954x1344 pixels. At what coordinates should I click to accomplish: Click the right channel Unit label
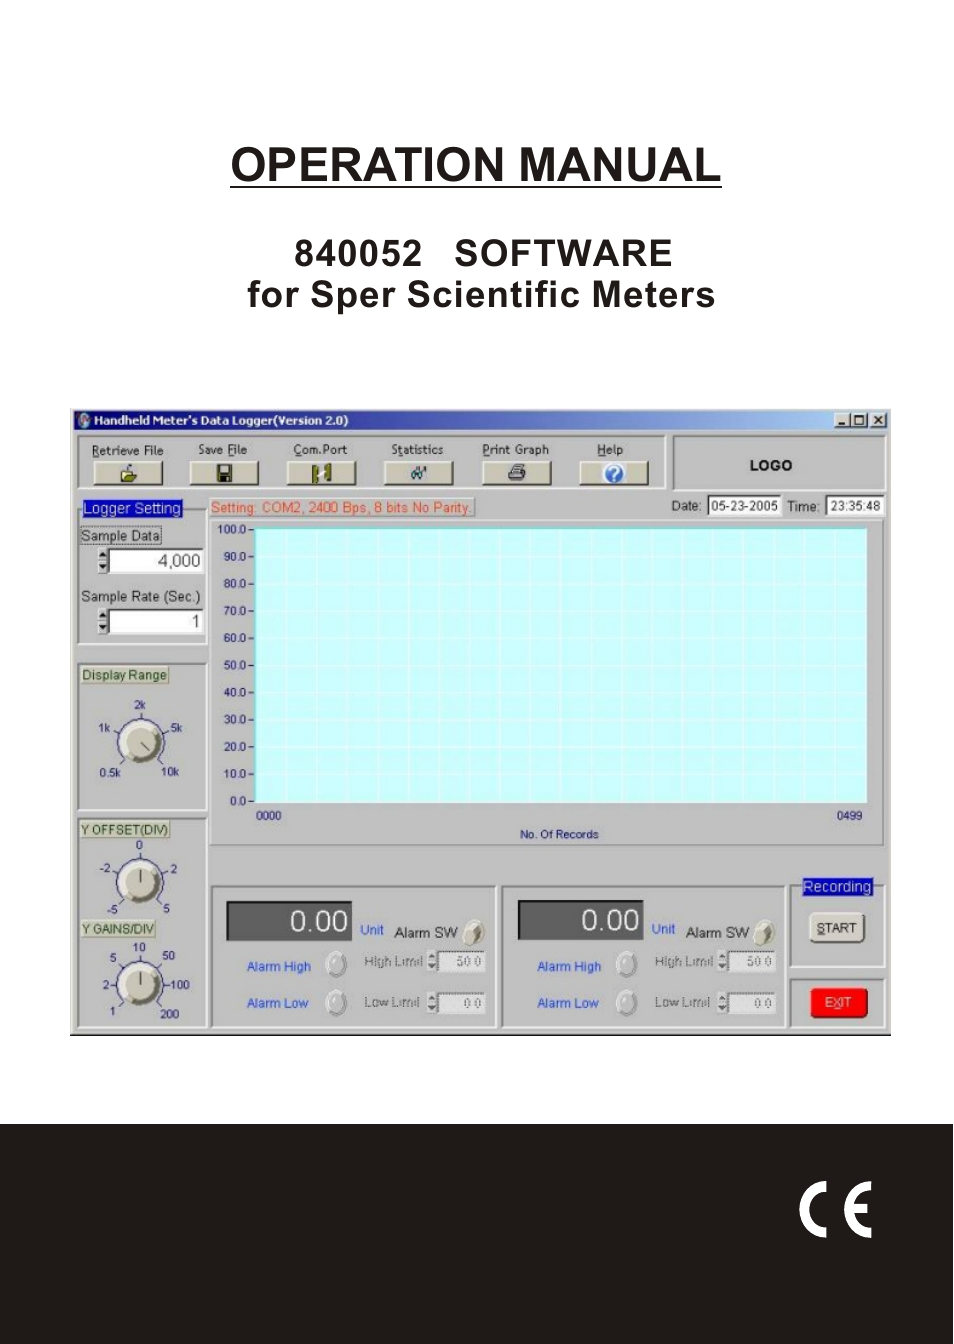(x=663, y=929)
